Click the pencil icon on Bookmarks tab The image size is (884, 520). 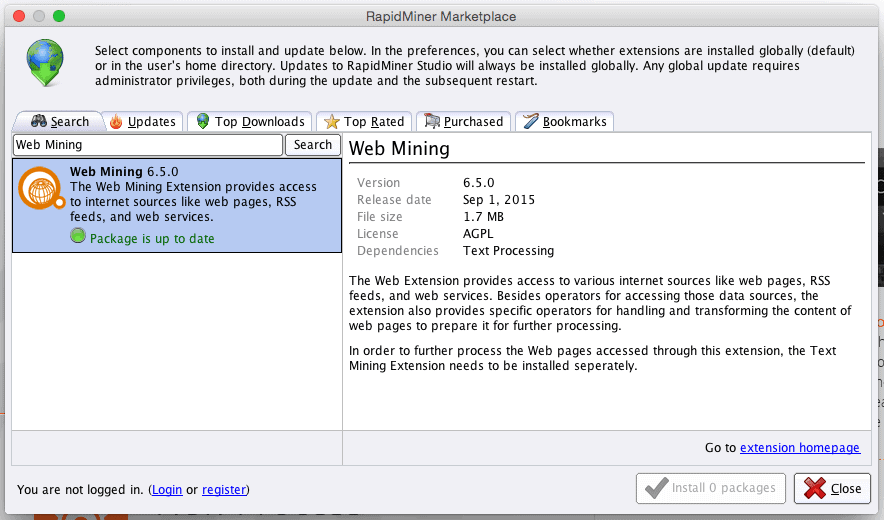pos(531,121)
